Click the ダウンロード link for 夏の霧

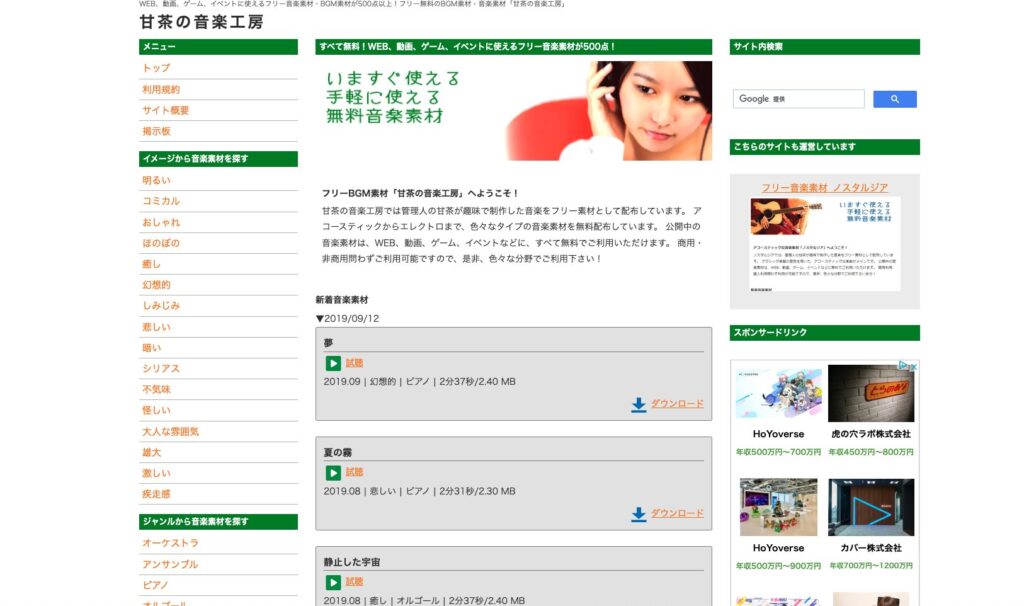coord(677,513)
